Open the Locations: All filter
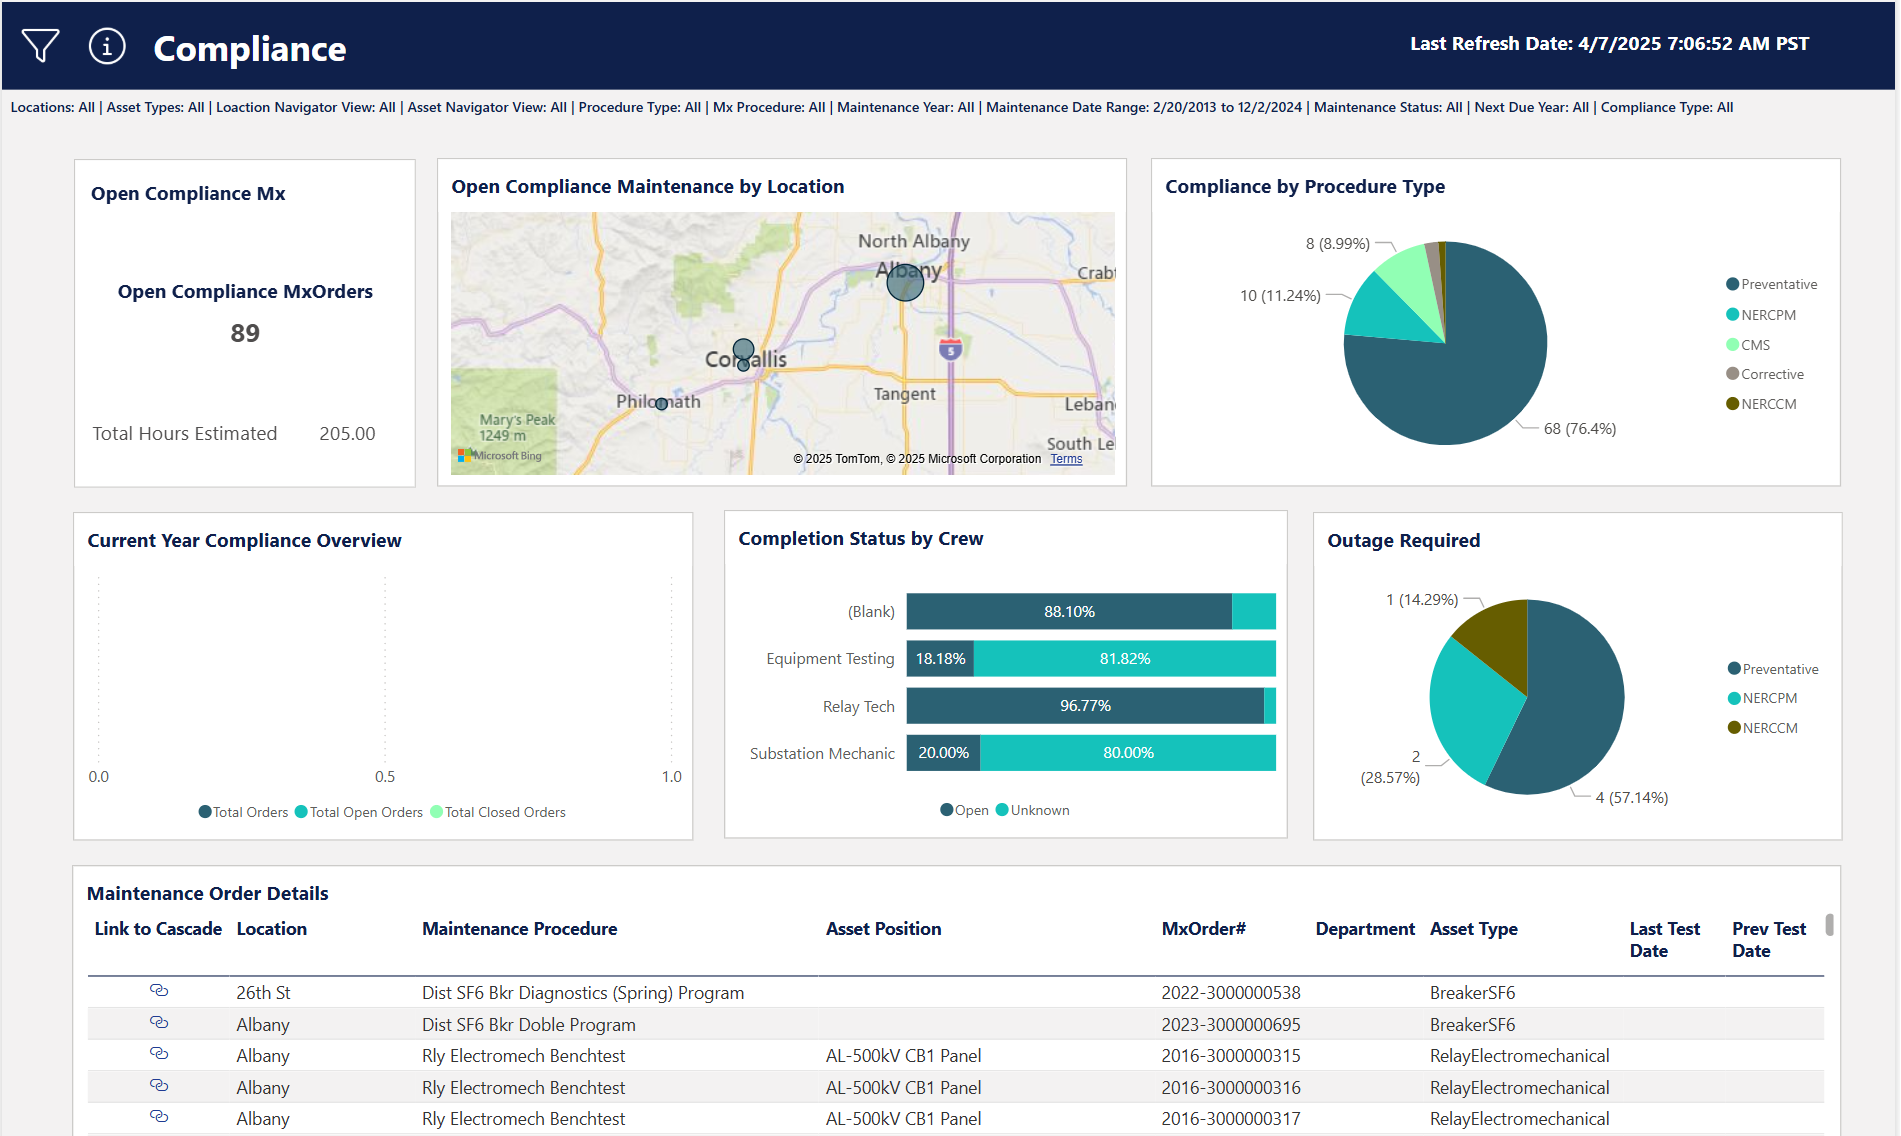Image resolution: width=1901 pixels, height=1136 pixels. click(54, 107)
